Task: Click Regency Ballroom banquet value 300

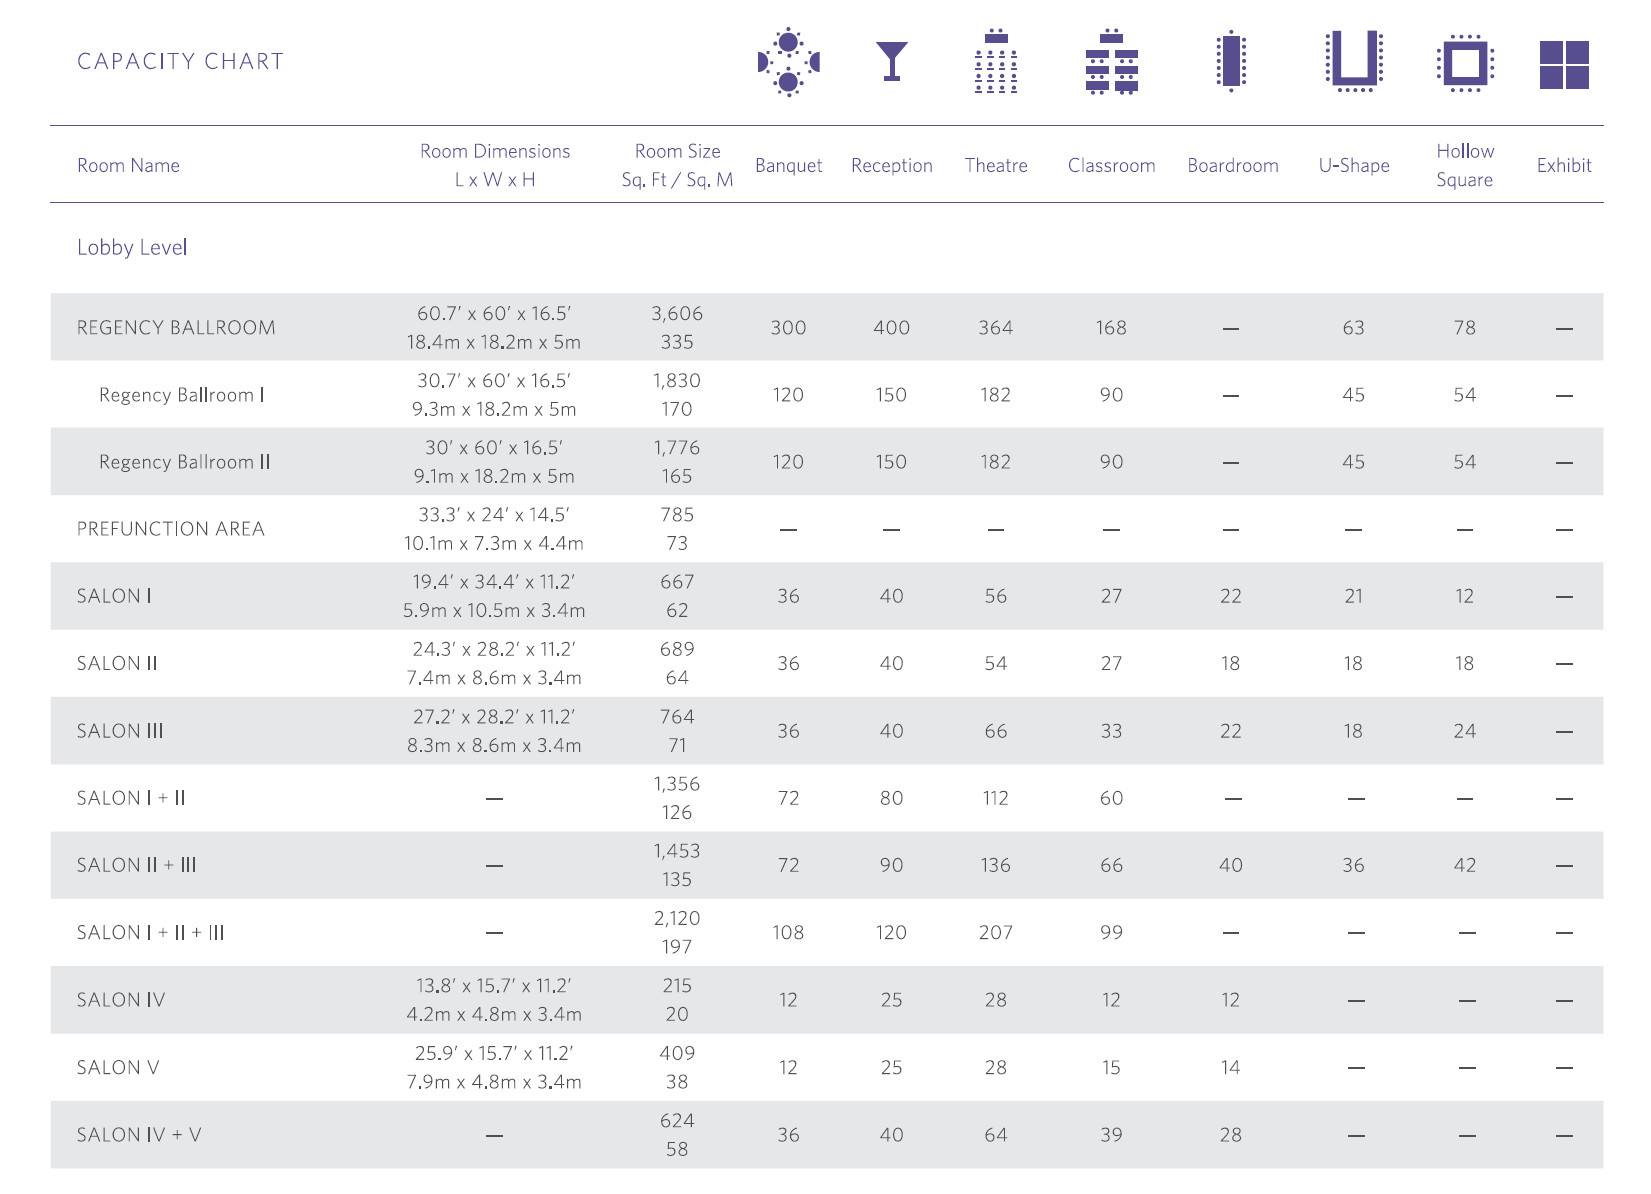Action: click(788, 327)
